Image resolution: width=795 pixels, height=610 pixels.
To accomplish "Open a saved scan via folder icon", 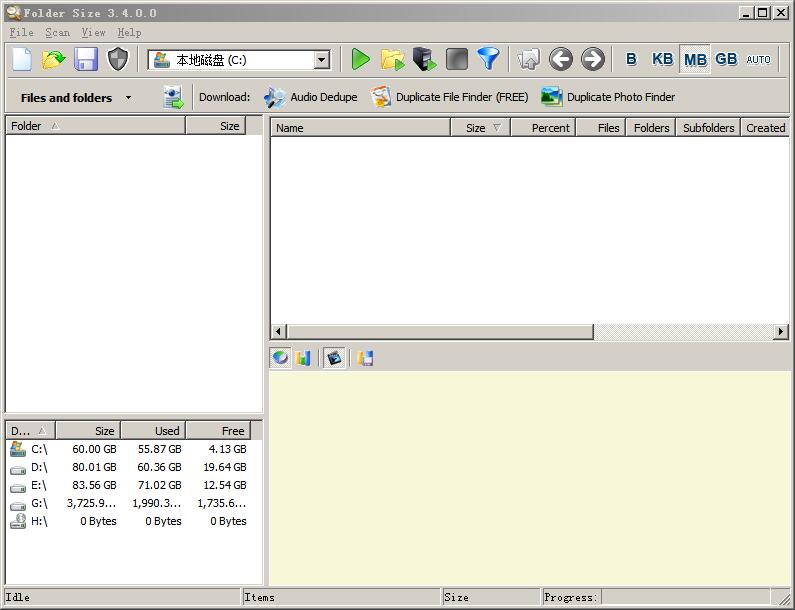I will (53, 59).
